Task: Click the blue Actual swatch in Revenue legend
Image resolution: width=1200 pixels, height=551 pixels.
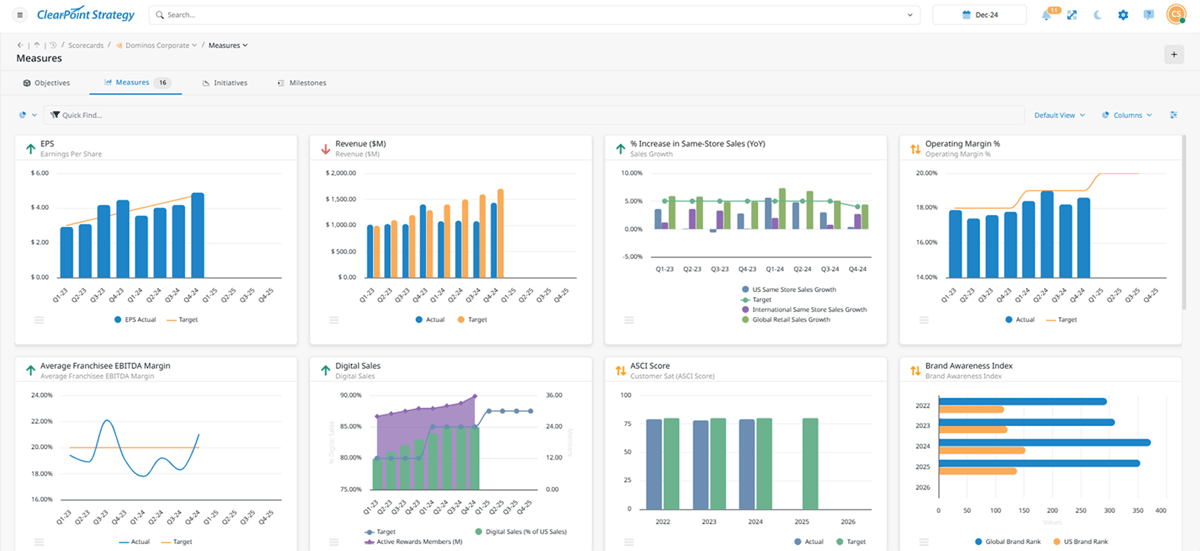Action: pos(420,320)
